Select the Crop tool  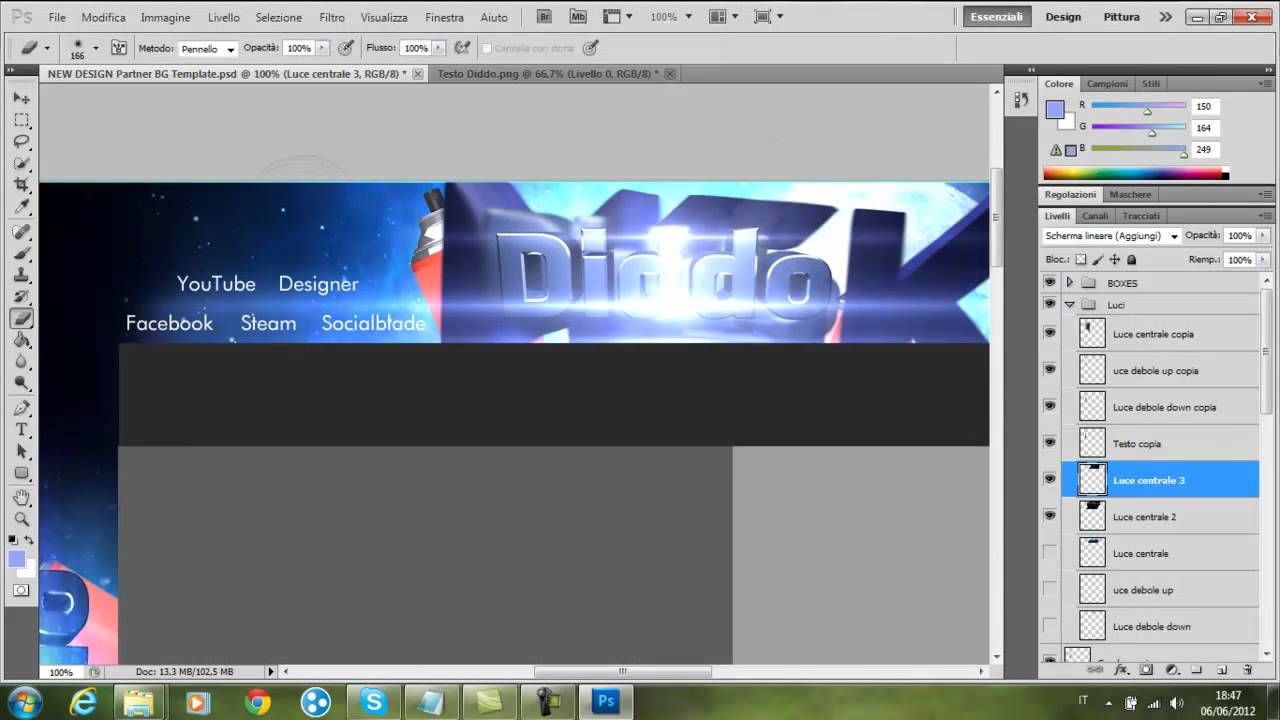22,186
